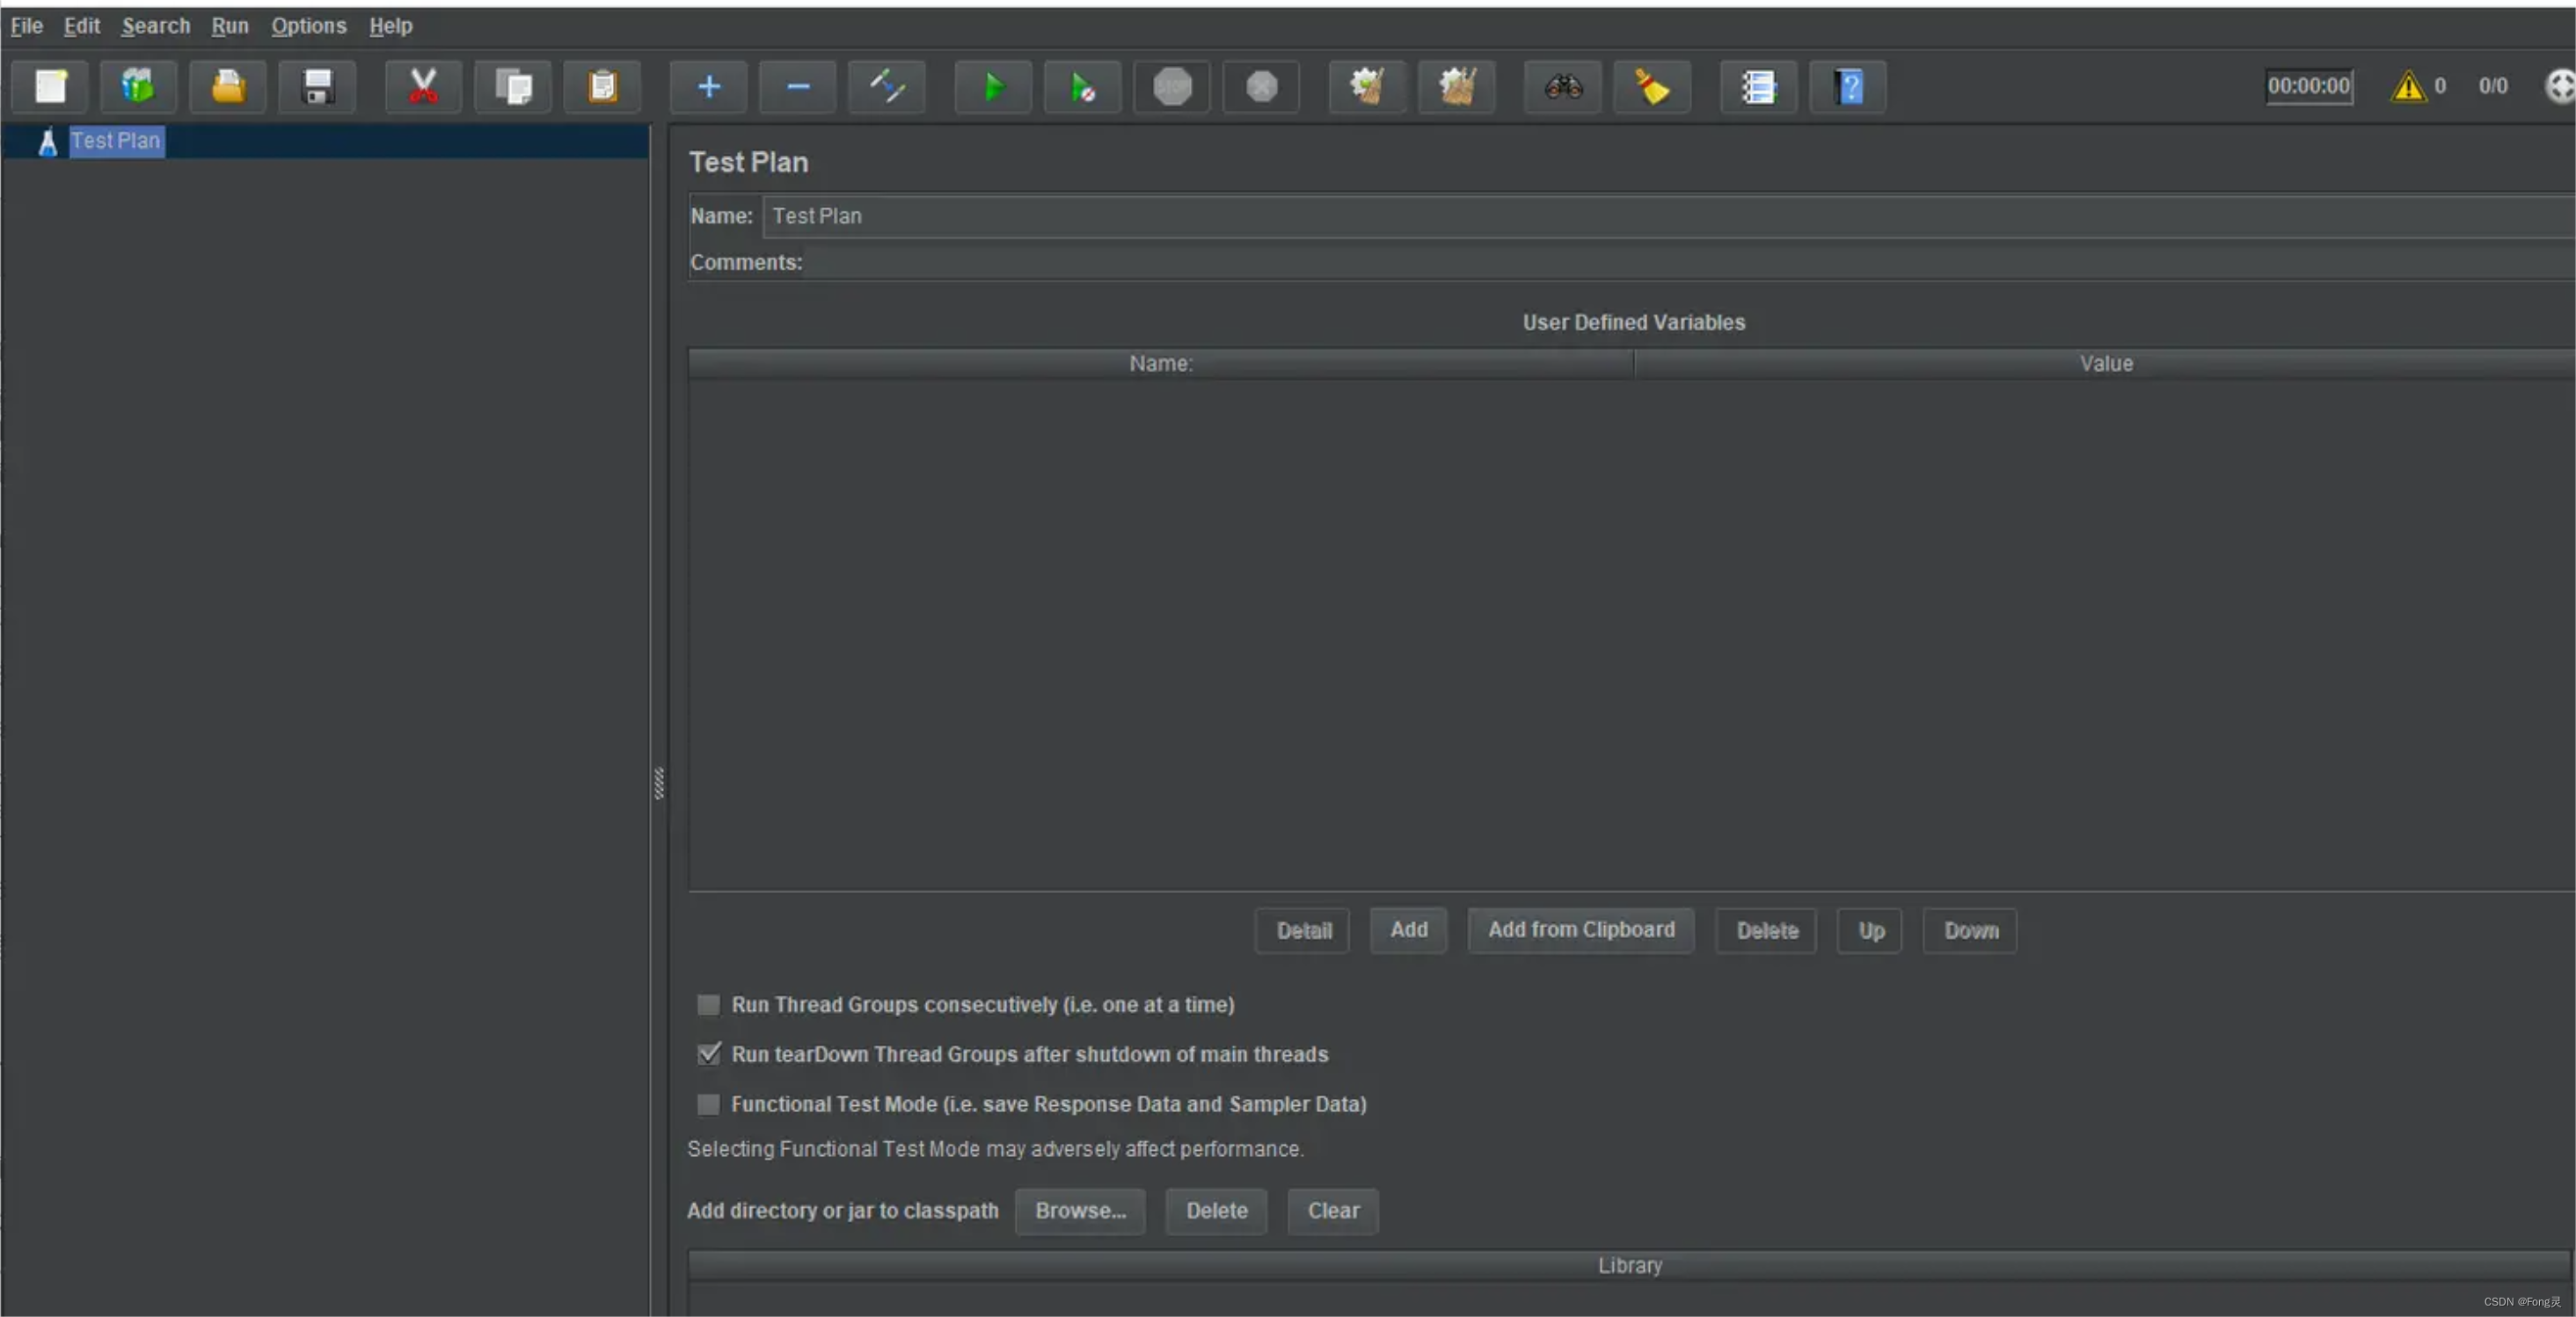Click Delete button beside Browse
This screenshot has height=1317, width=2576.
(x=1216, y=1211)
